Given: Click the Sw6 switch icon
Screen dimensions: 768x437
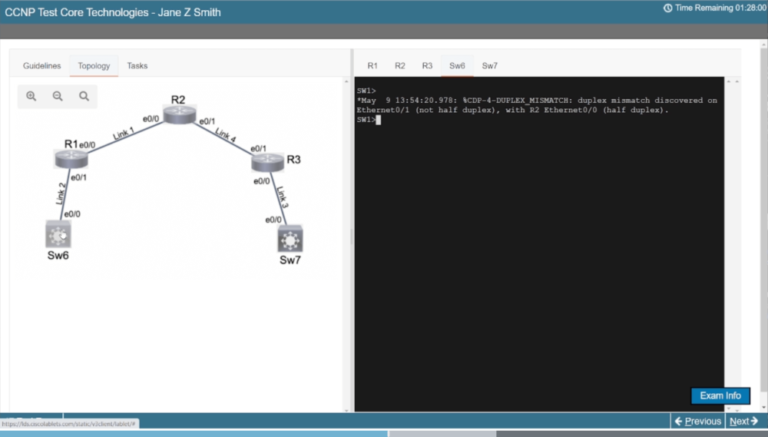Looking at the screenshot, I should click(58, 235).
